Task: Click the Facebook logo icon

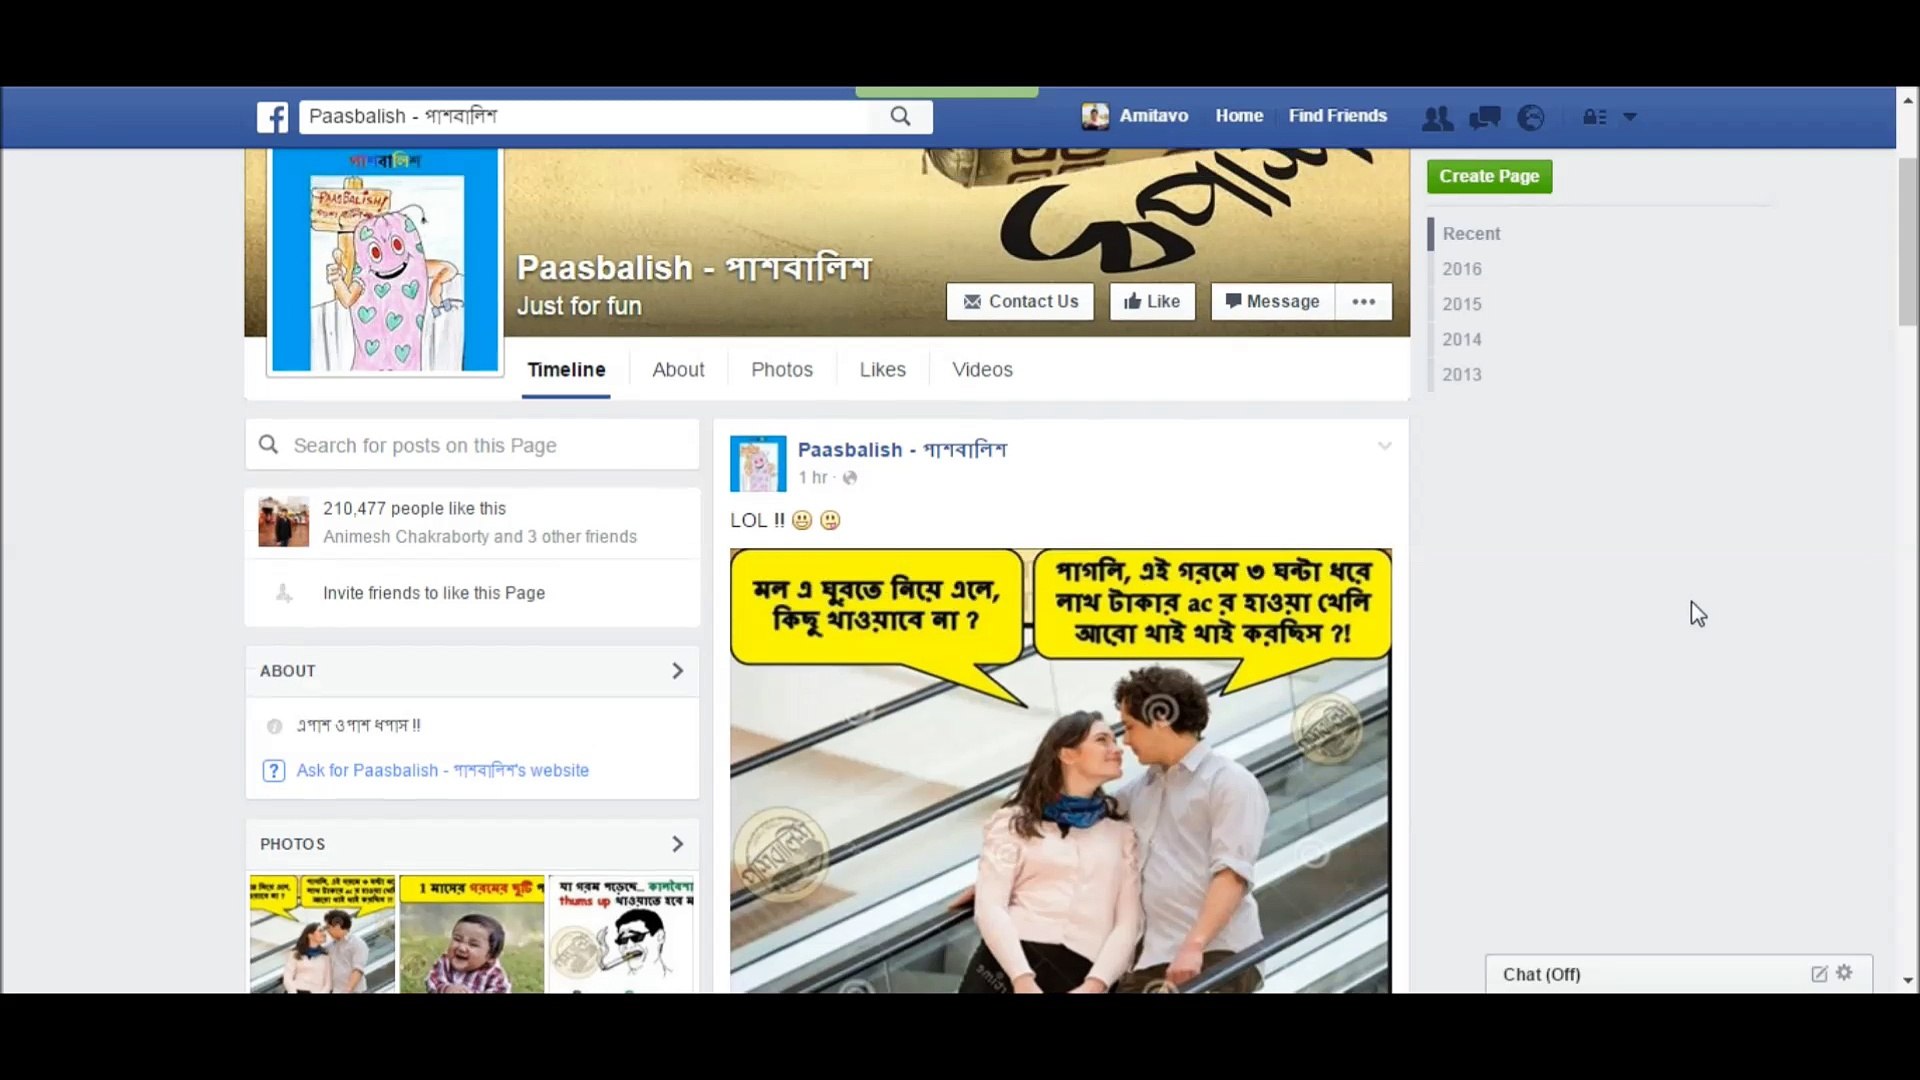Action: click(x=272, y=117)
